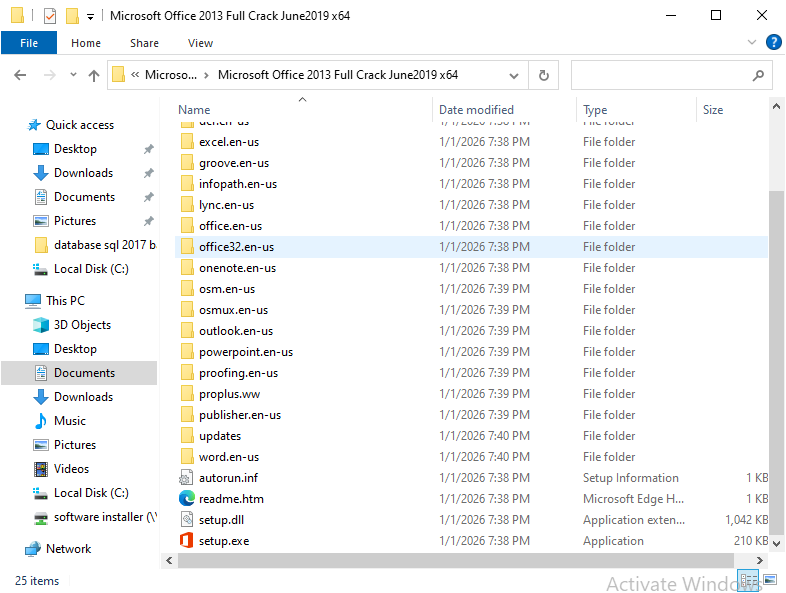The height and width of the screenshot is (593, 786).
Task: Sort by the Name column header
Action: point(194,110)
